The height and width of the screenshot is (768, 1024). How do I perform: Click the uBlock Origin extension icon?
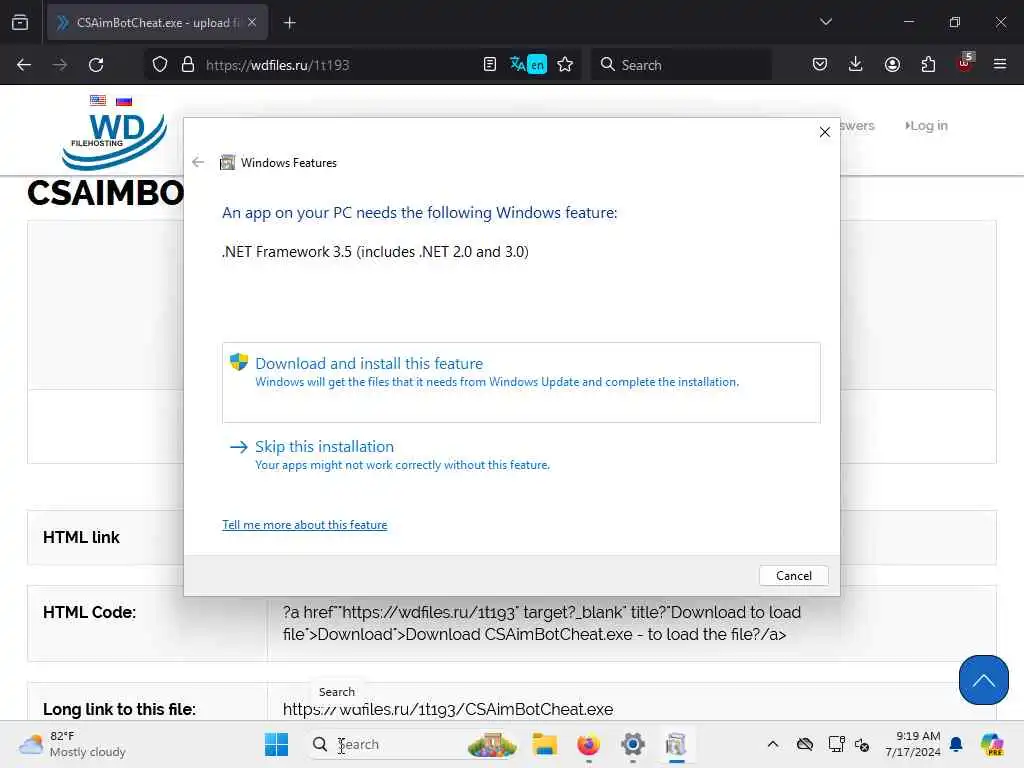click(x=965, y=63)
